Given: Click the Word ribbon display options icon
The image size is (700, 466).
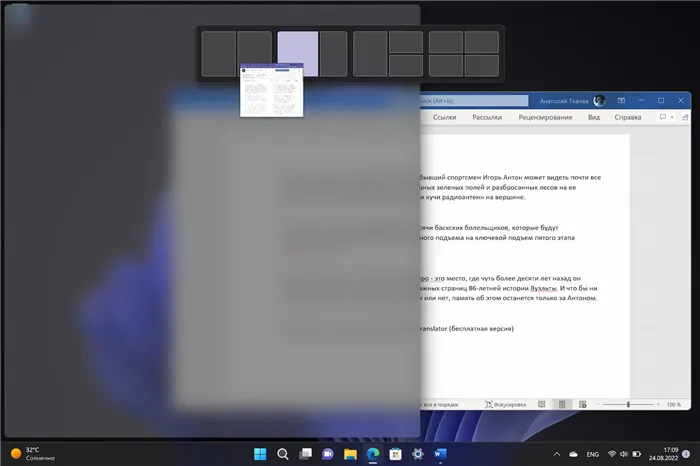Looking at the screenshot, I should coord(620,101).
